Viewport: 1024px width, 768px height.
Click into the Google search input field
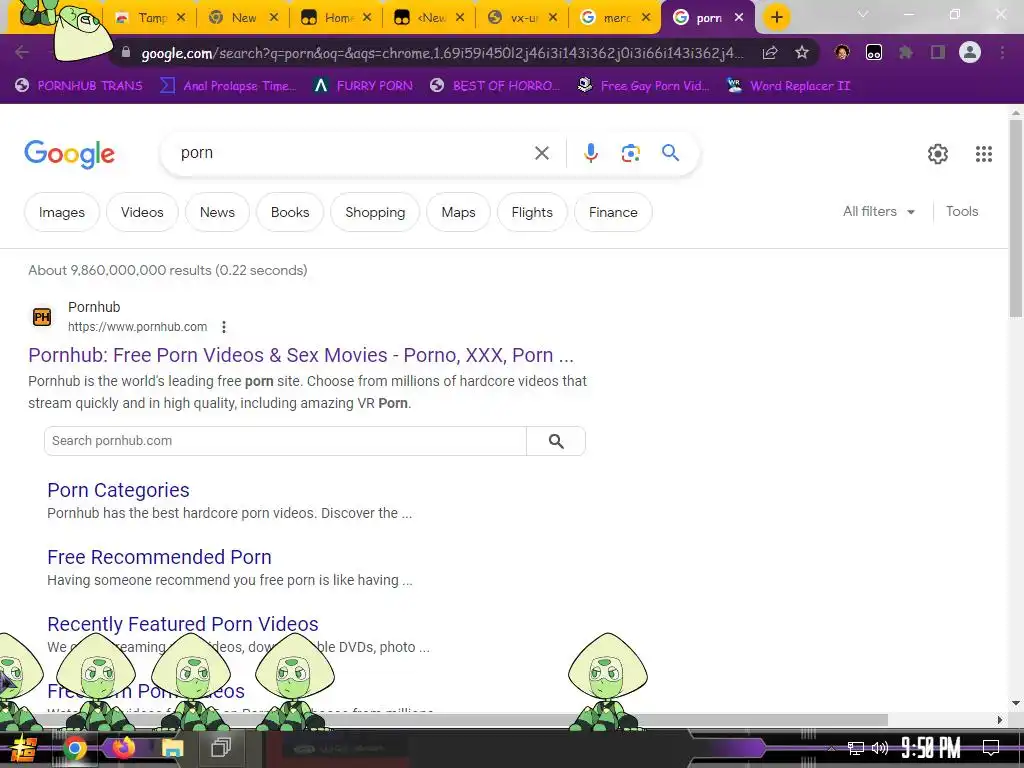pos(353,153)
